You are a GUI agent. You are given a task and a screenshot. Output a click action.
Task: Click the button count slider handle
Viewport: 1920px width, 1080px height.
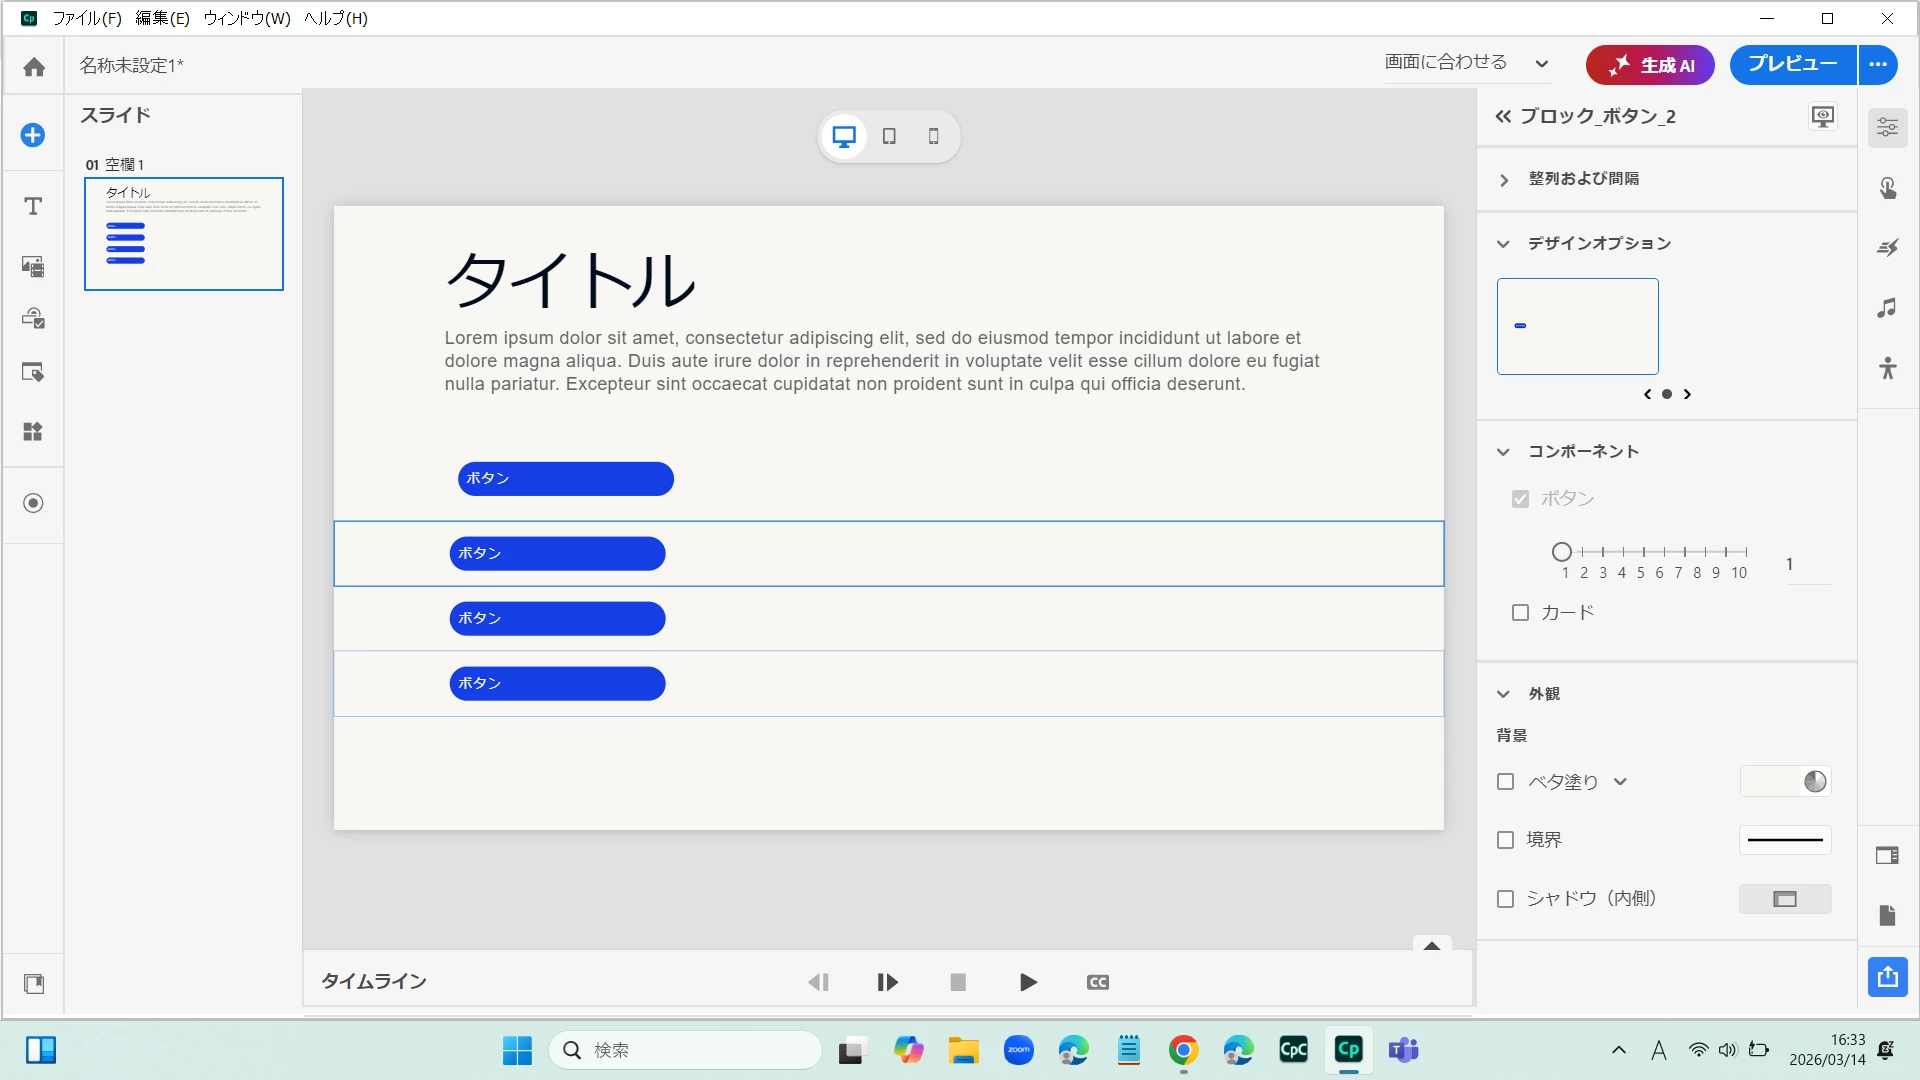coord(1561,552)
